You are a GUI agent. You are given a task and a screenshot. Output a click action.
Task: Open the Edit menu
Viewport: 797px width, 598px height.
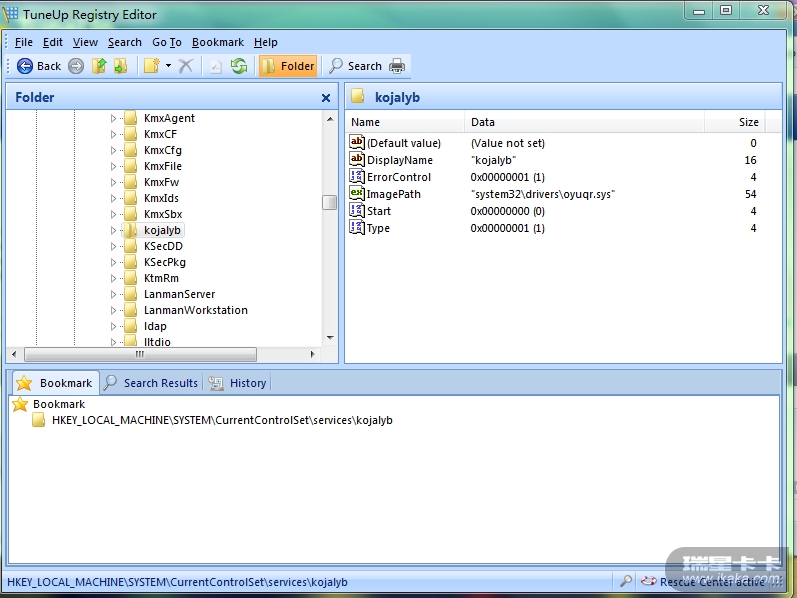pos(53,42)
